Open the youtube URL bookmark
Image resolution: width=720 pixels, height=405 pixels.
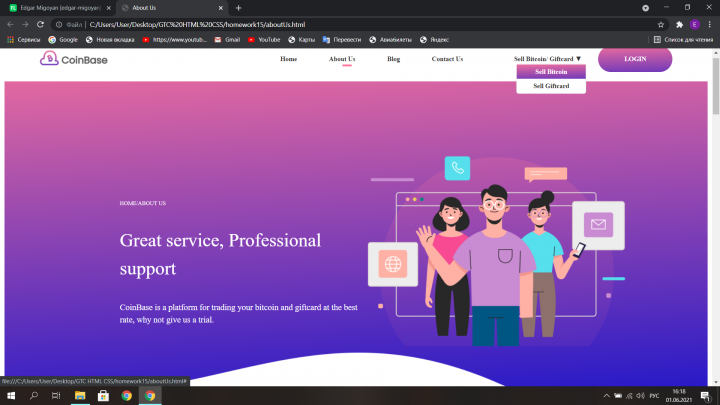click(x=174, y=40)
